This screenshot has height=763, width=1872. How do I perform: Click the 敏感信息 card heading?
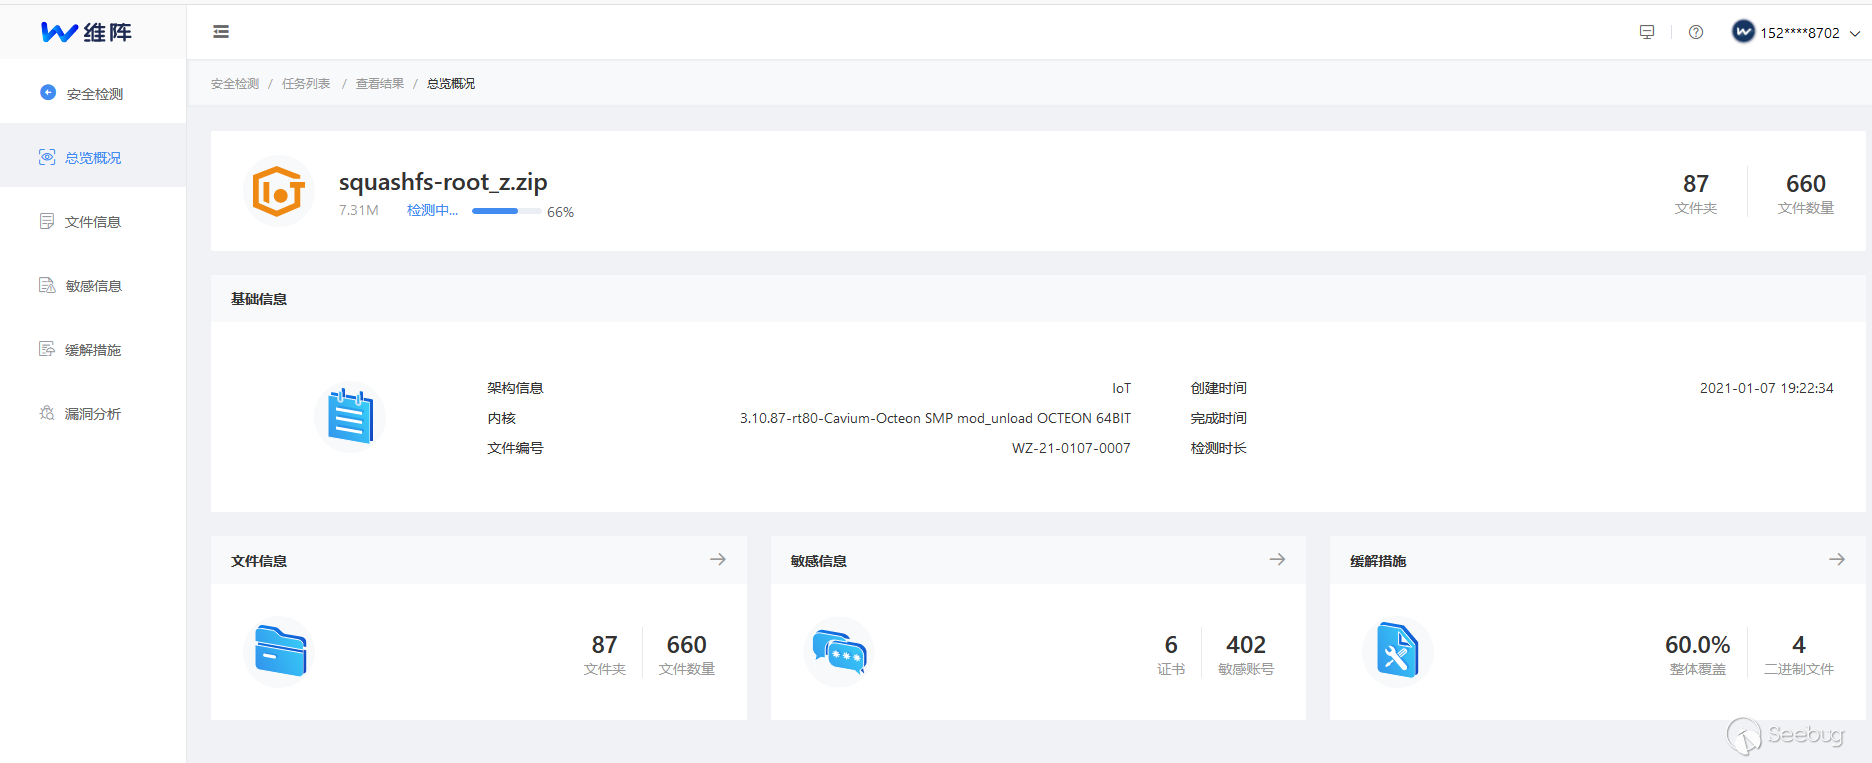click(x=819, y=561)
